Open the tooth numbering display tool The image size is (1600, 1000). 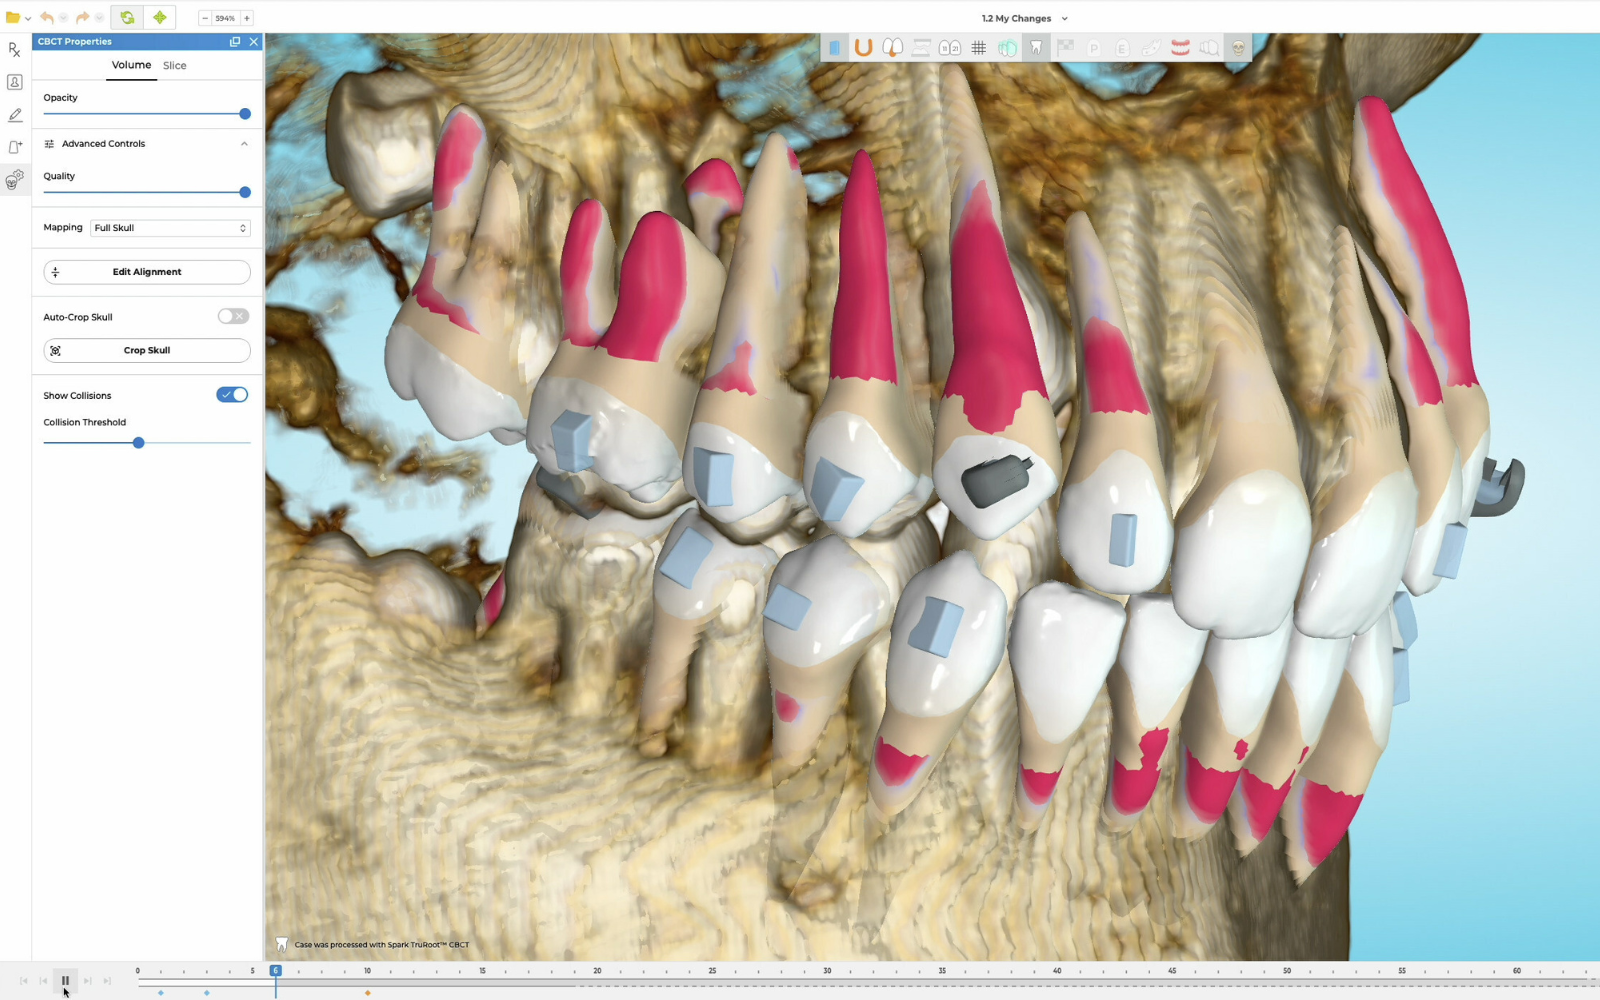point(950,47)
